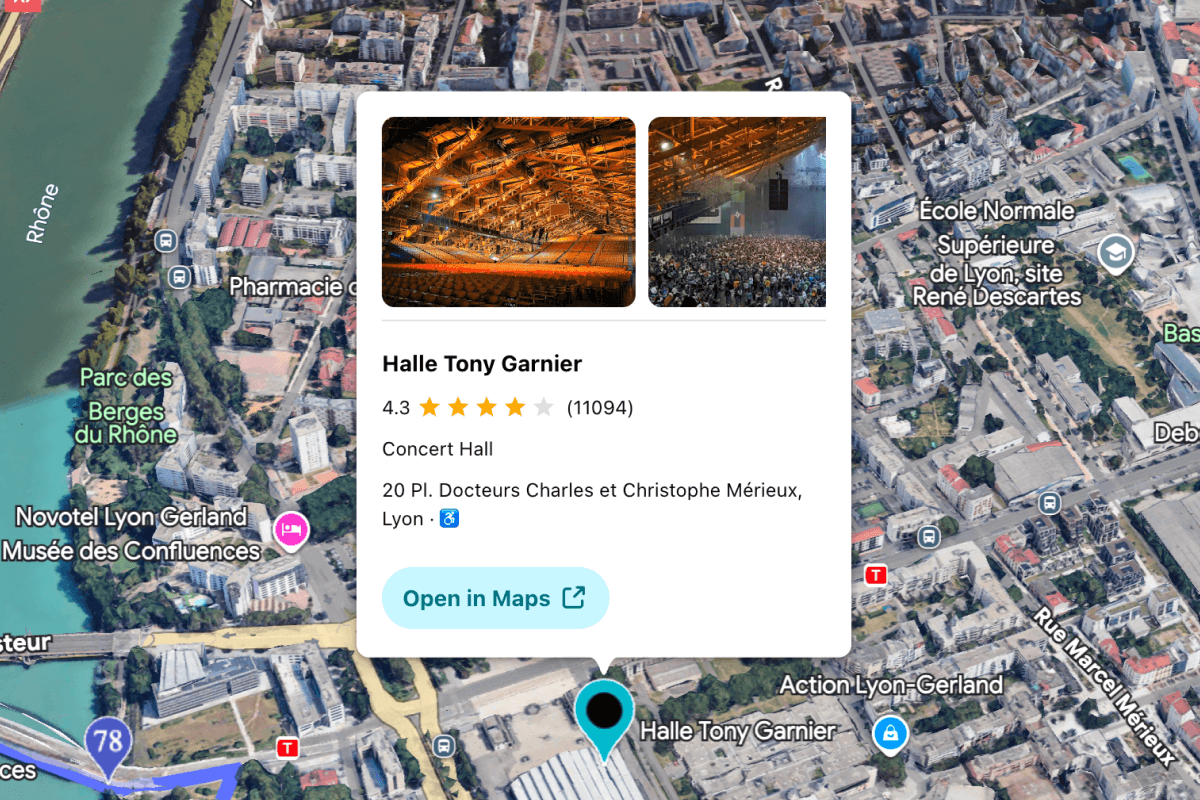The image size is (1200, 800).
Task: Click the Rue Marcel Mérieux street label
Action: coord(1105,686)
